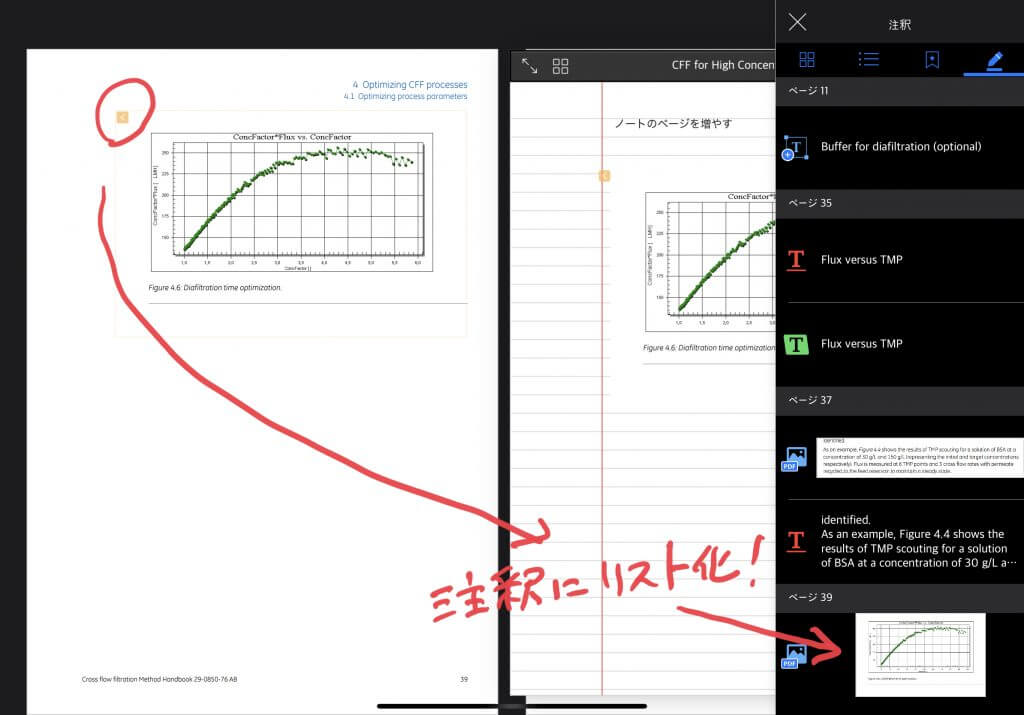Click the '4 Optimizing CFF processes' heading
Viewport: 1024px width, 715px height.
tap(409, 85)
